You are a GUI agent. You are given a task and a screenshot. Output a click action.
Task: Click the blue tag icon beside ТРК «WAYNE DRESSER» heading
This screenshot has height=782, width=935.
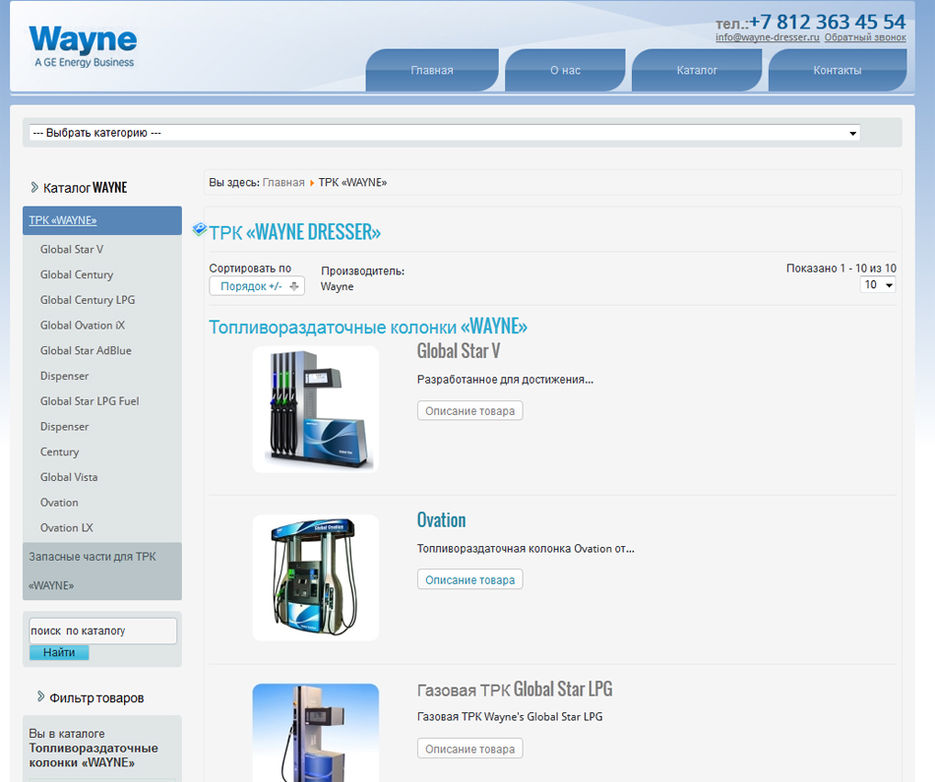click(199, 229)
